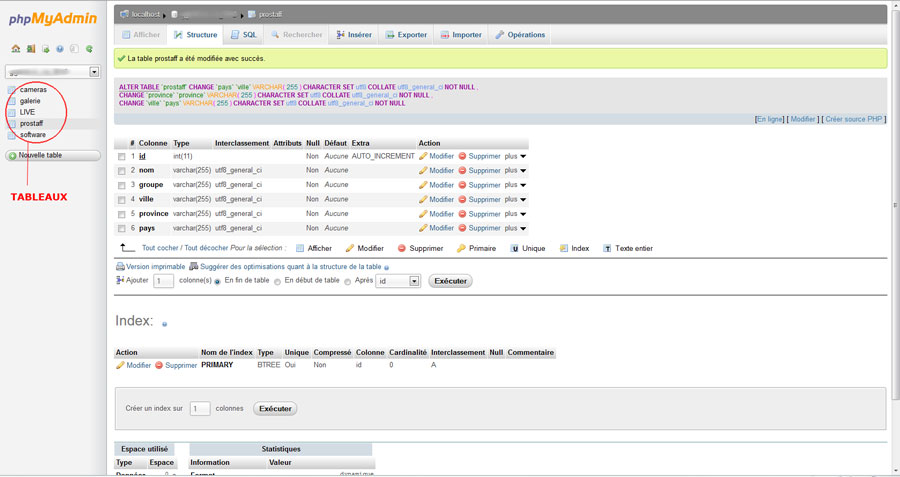
Task: Check the checkbox for the province column
Action: [121, 214]
